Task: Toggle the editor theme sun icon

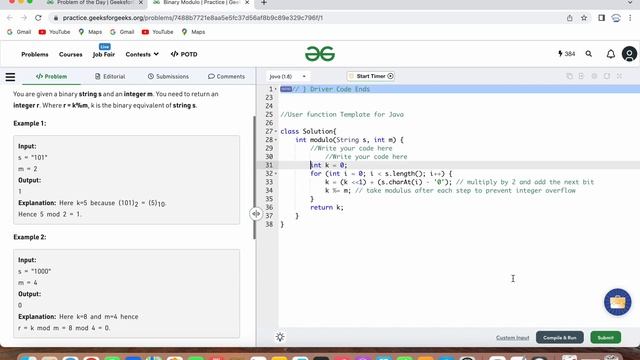Action: [x=280, y=337]
